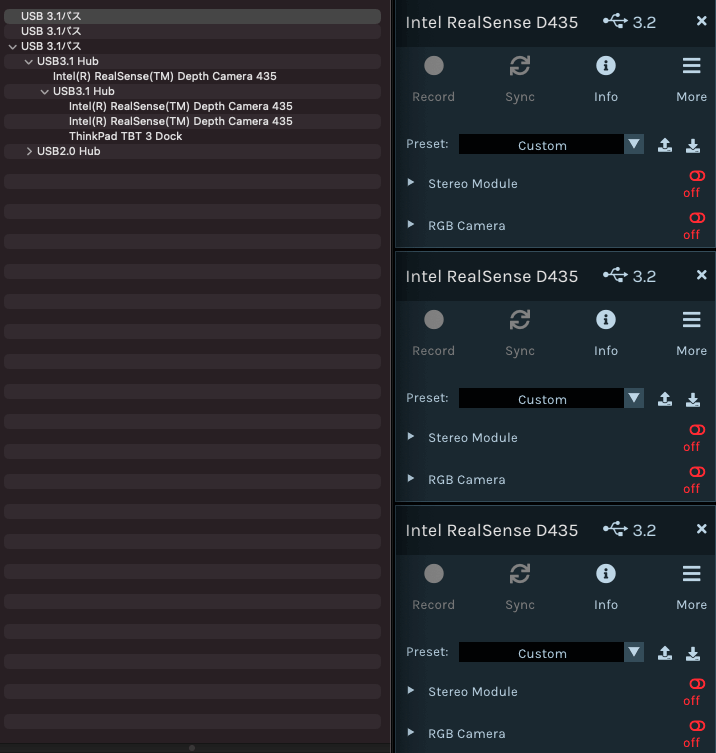
Task: Expand the USB2.0 Hub node
Action: 29,151
